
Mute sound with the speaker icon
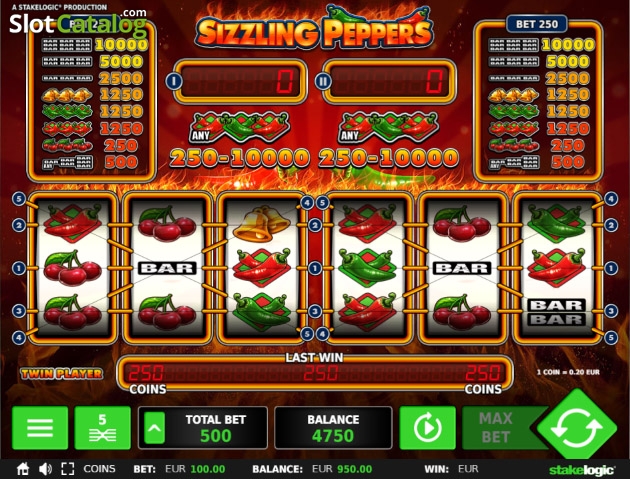pyautogui.click(x=45, y=469)
